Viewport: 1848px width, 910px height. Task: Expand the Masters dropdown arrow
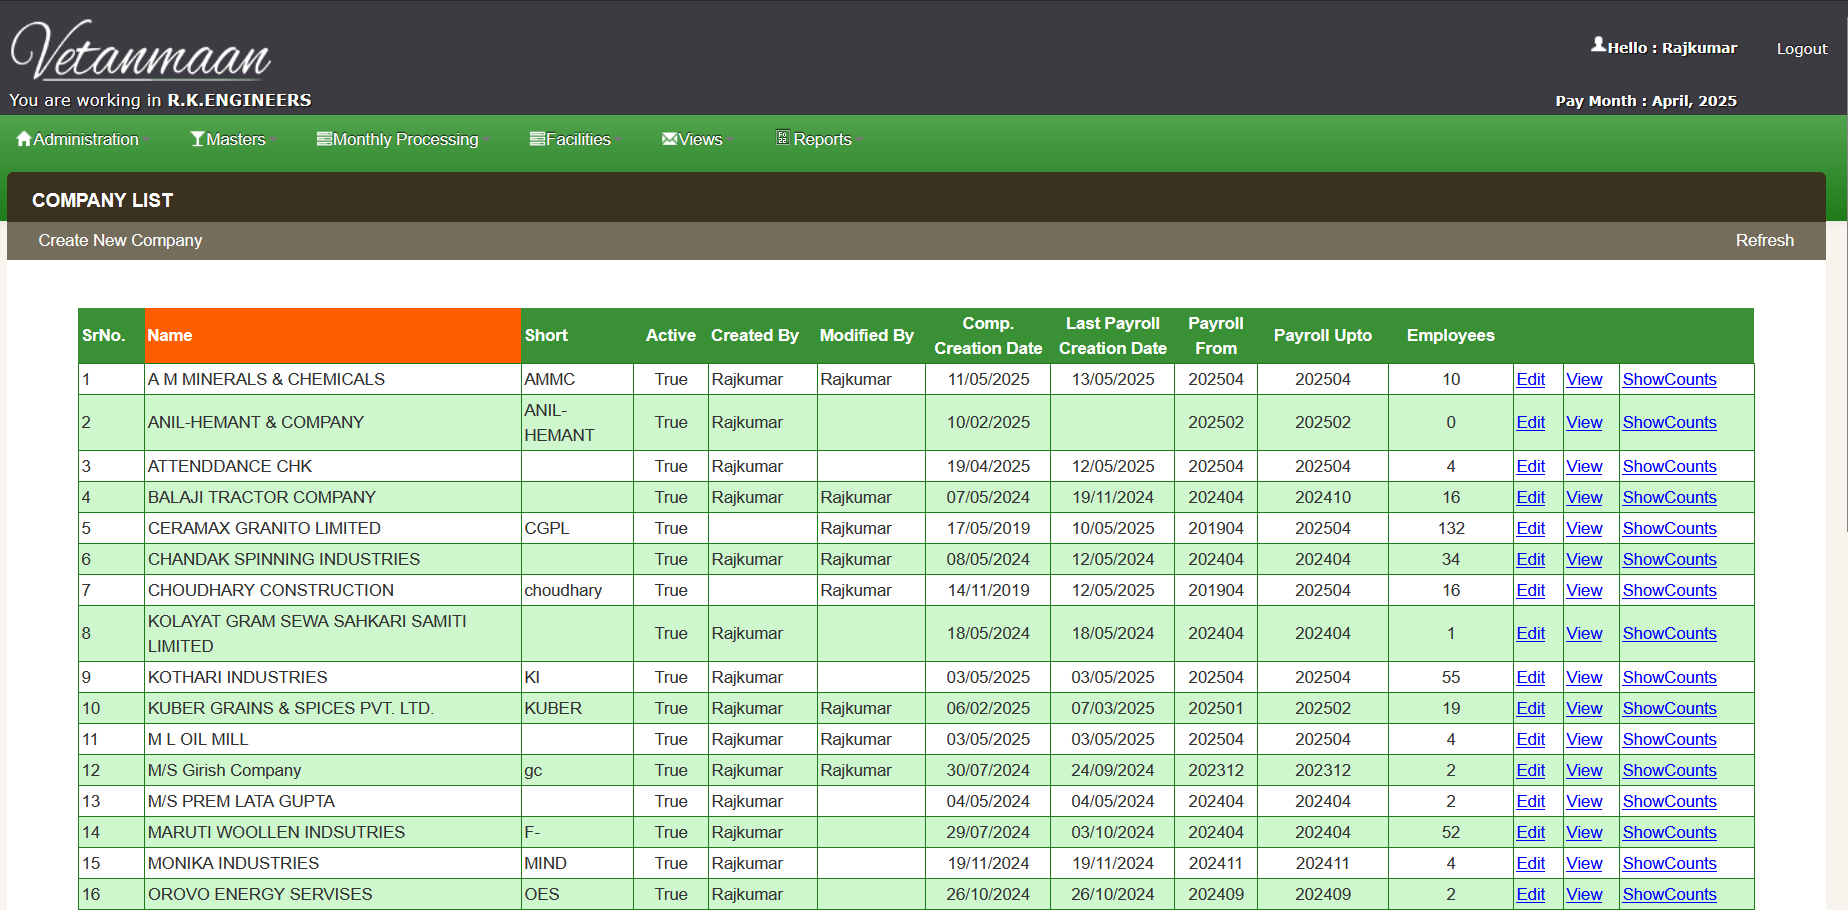pyautogui.click(x=273, y=140)
